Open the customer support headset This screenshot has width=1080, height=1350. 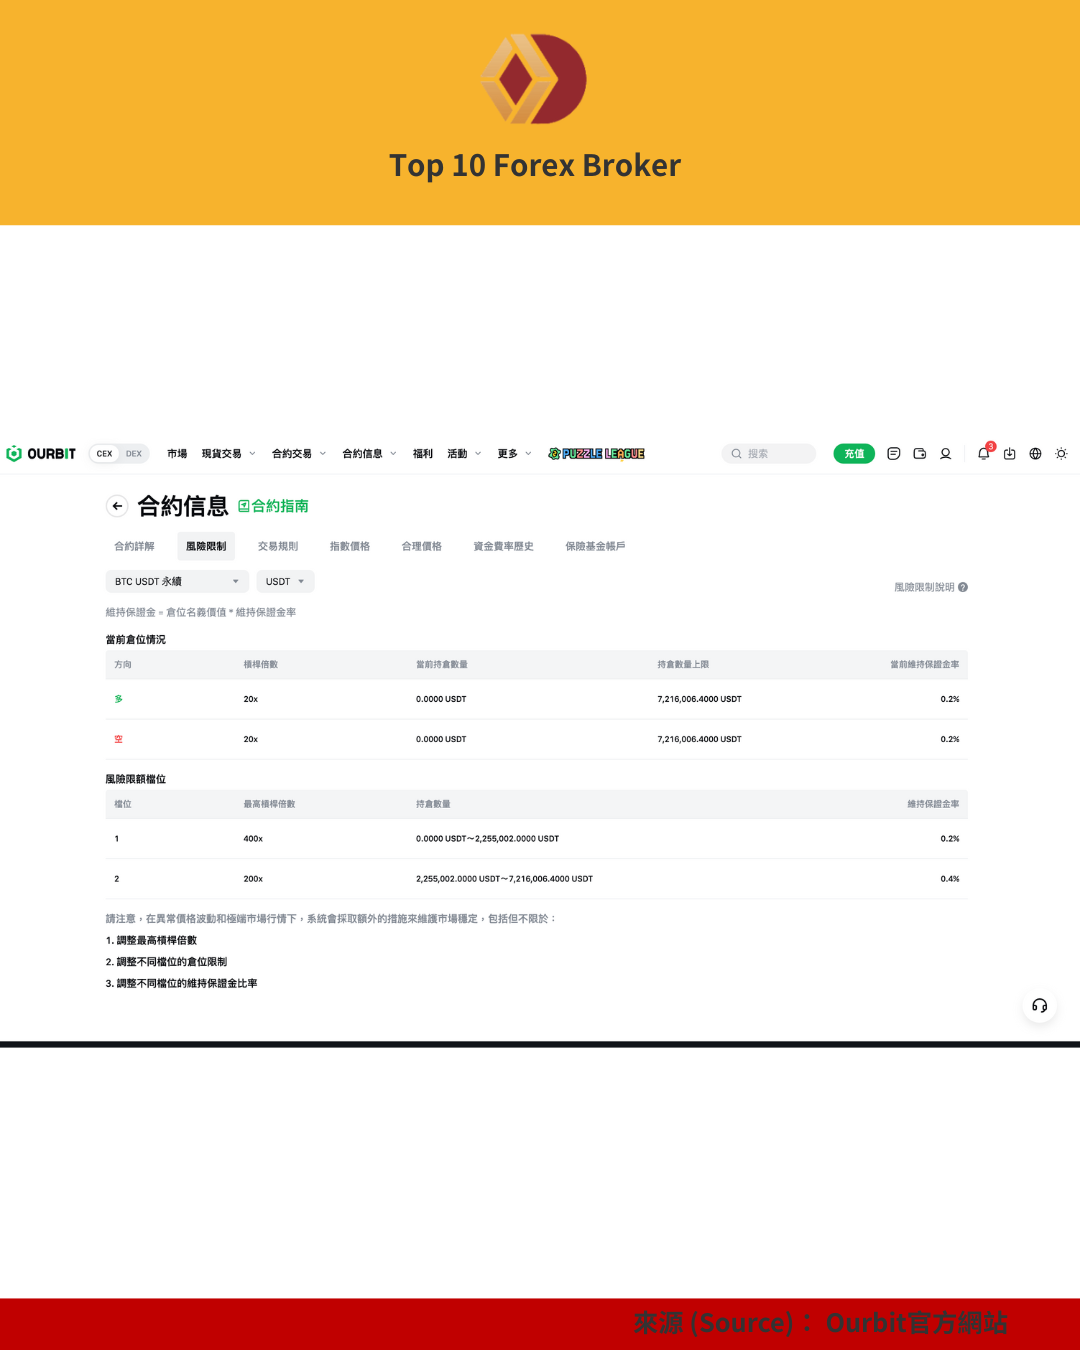[x=1039, y=1006]
